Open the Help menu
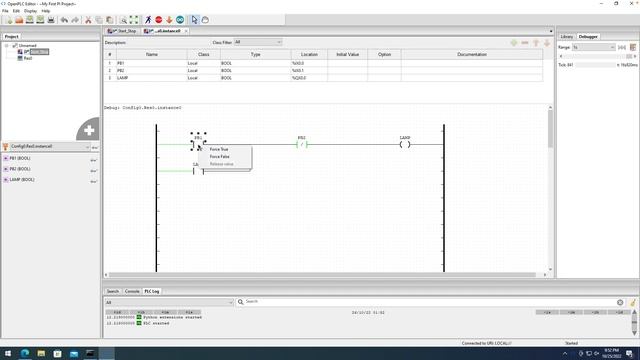This screenshot has height=360, width=640. [46, 11]
